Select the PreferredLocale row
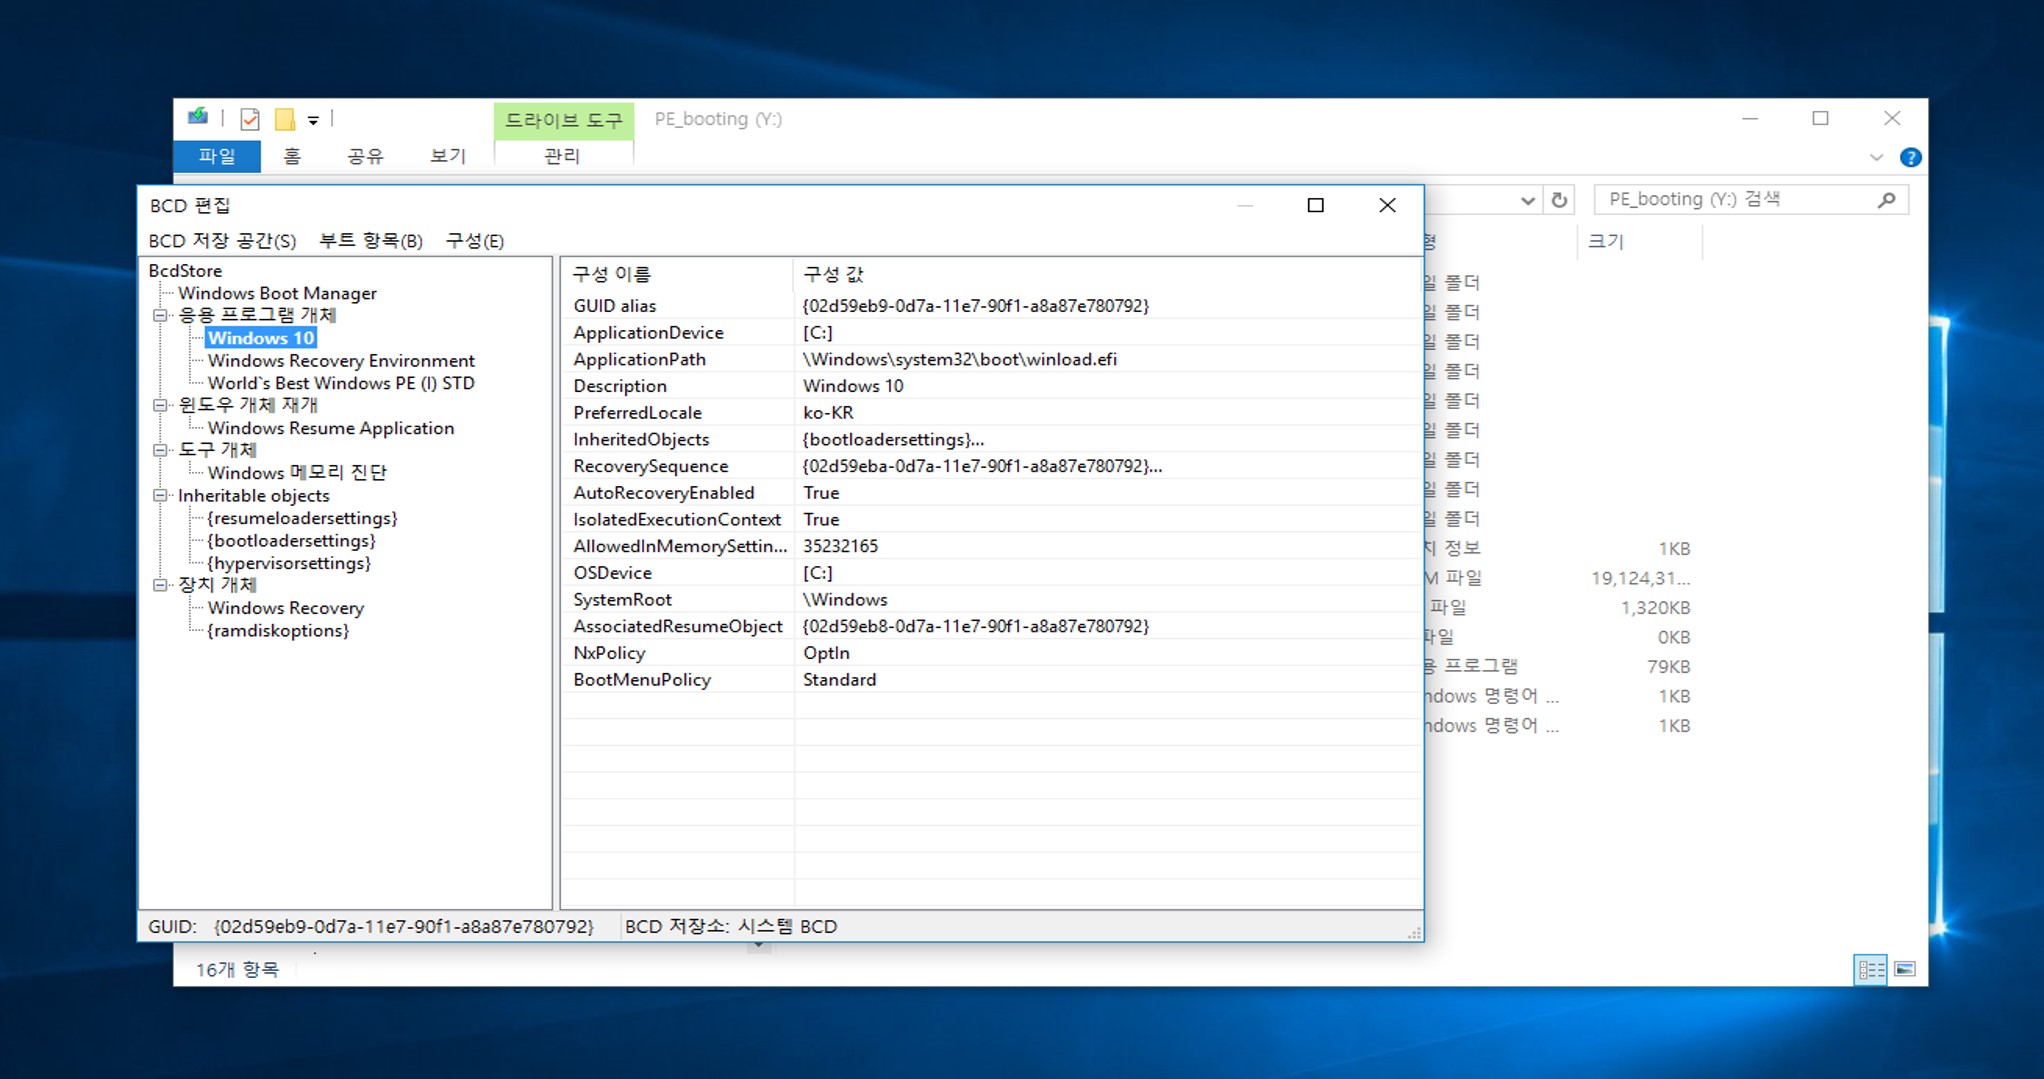Image resolution: width=2044 pixels, height=1079 pixels. pos(991,413)
